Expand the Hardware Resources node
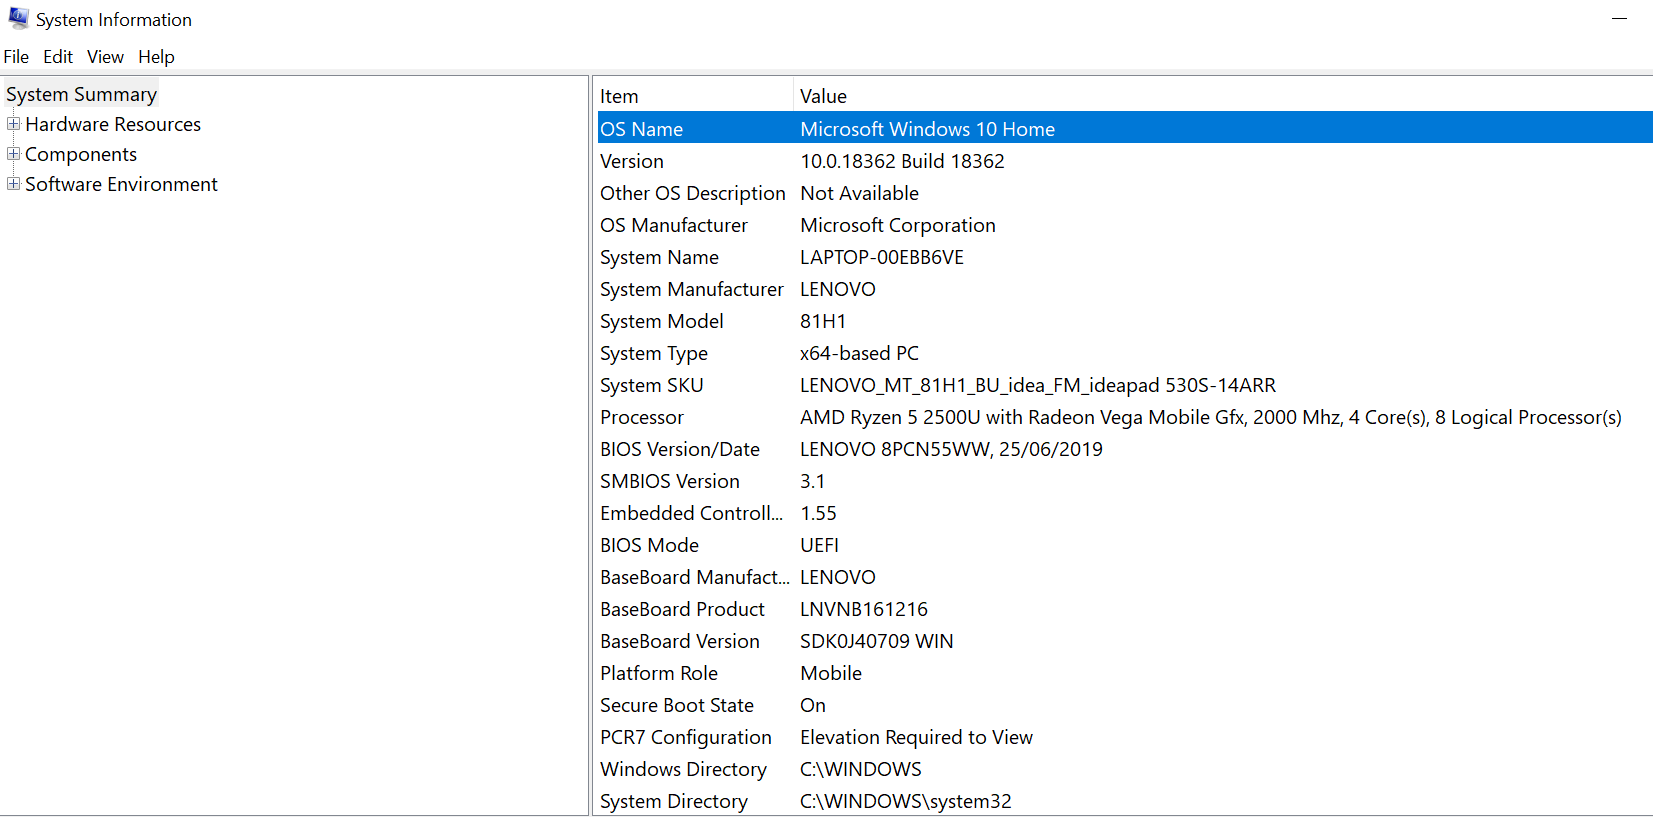This screenshot has width=1653, height=817. pos(14,124)
